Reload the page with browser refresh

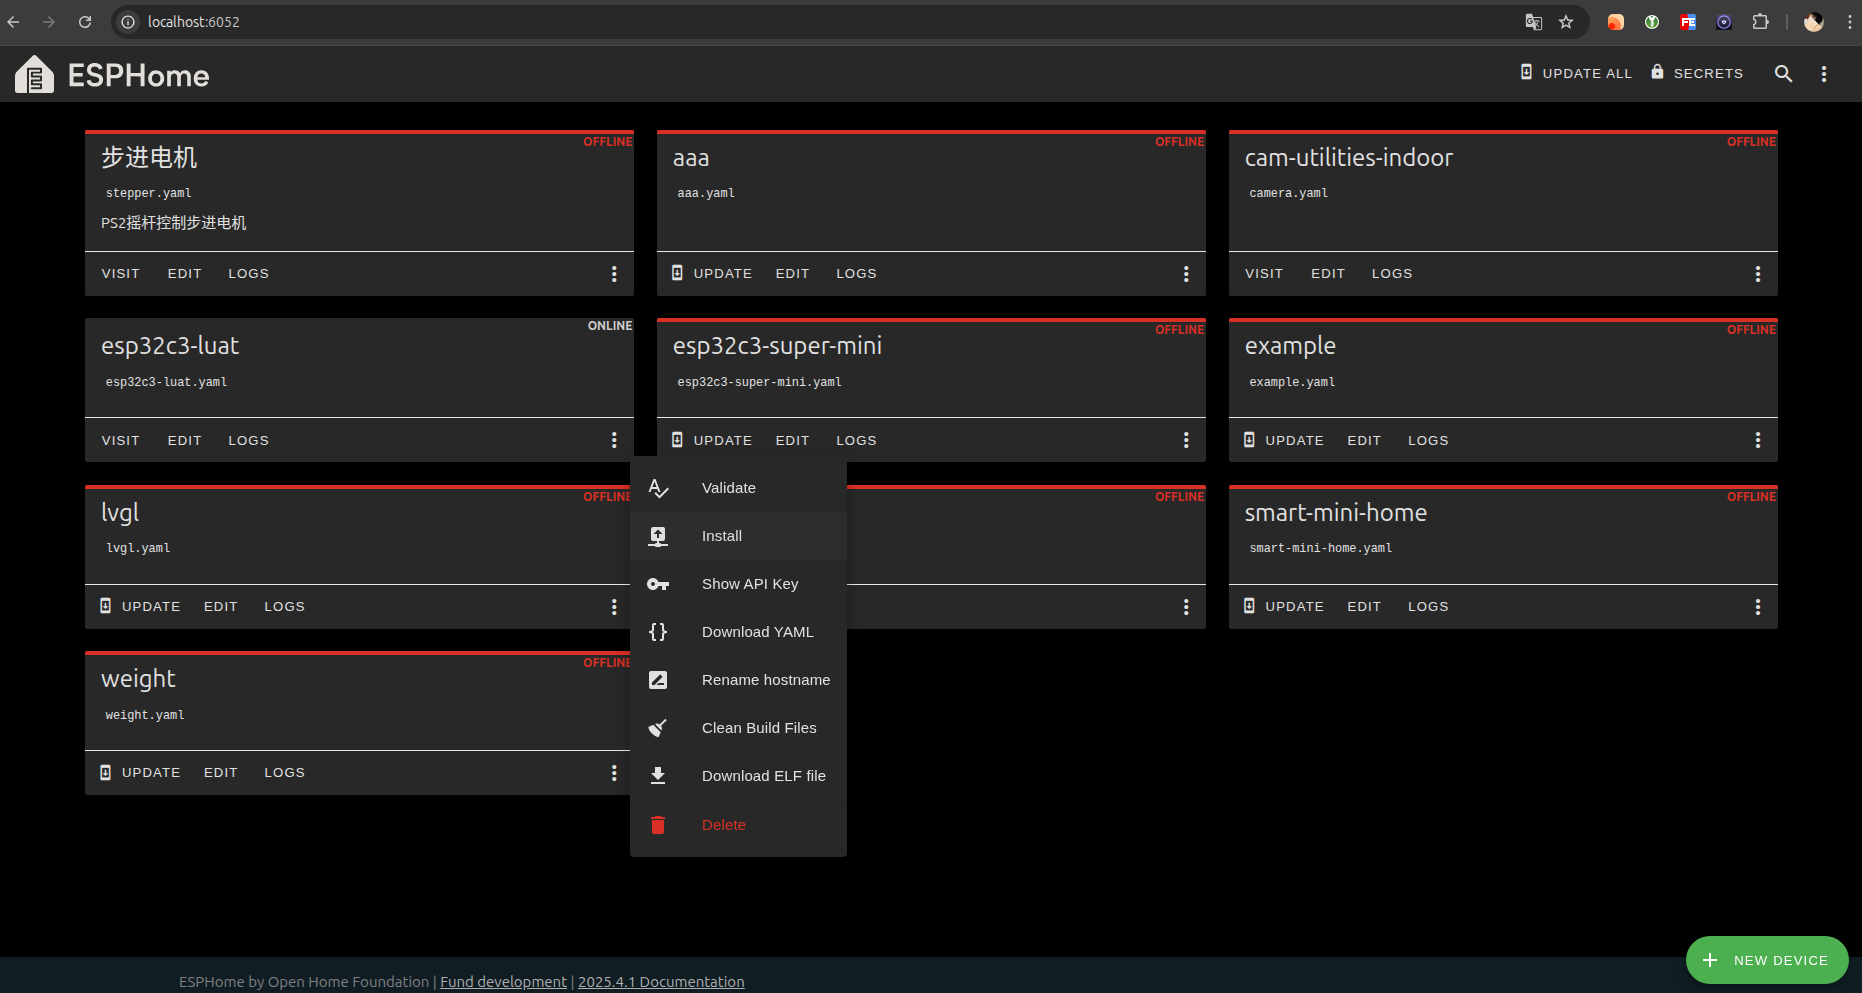point(85,22)
